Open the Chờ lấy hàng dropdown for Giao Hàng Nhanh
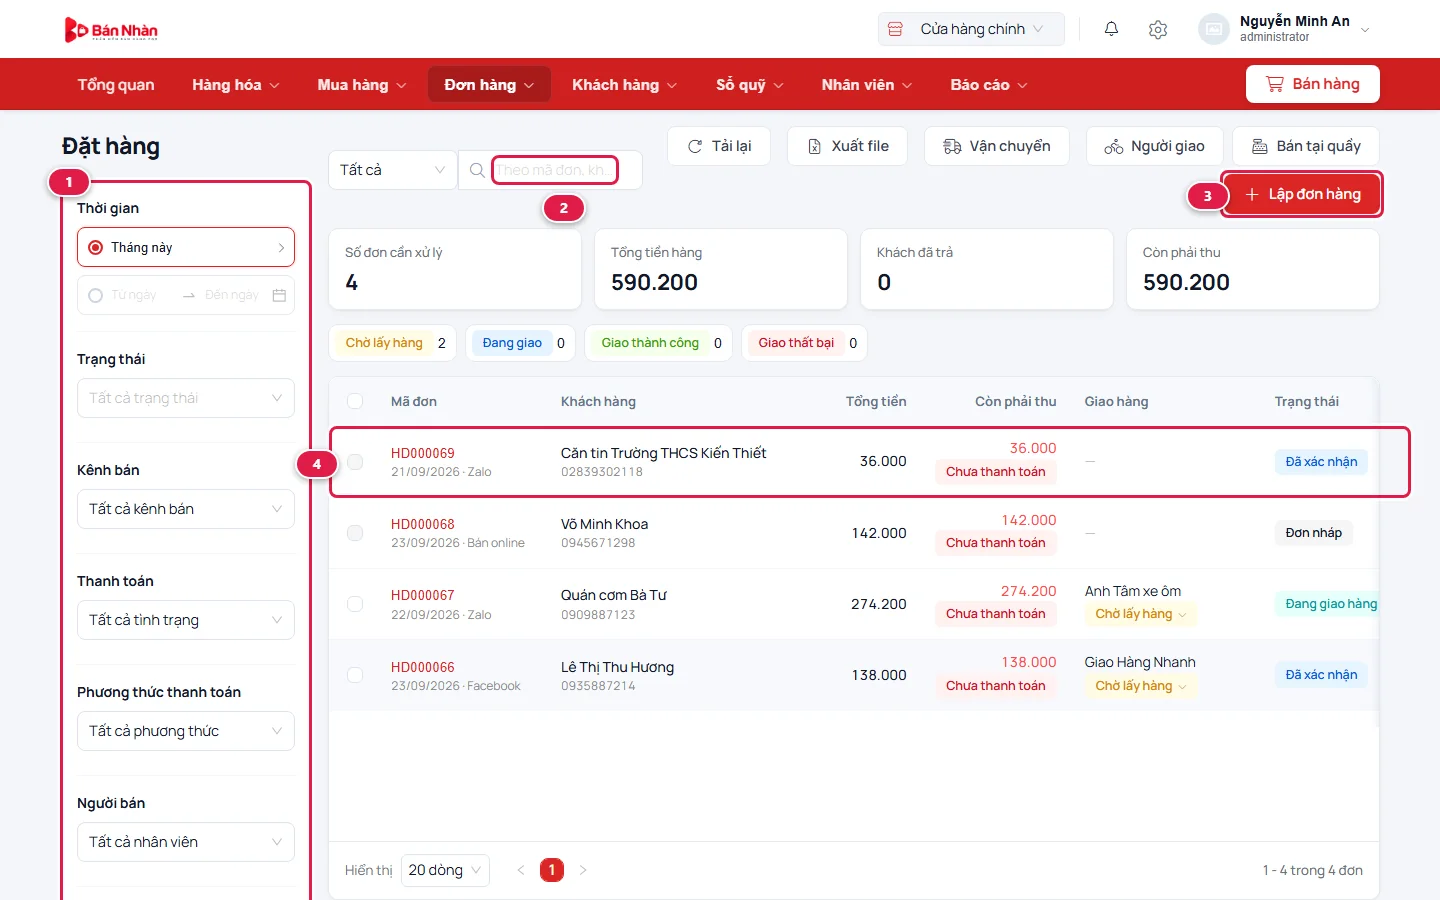 click(x=1141, y=686)
